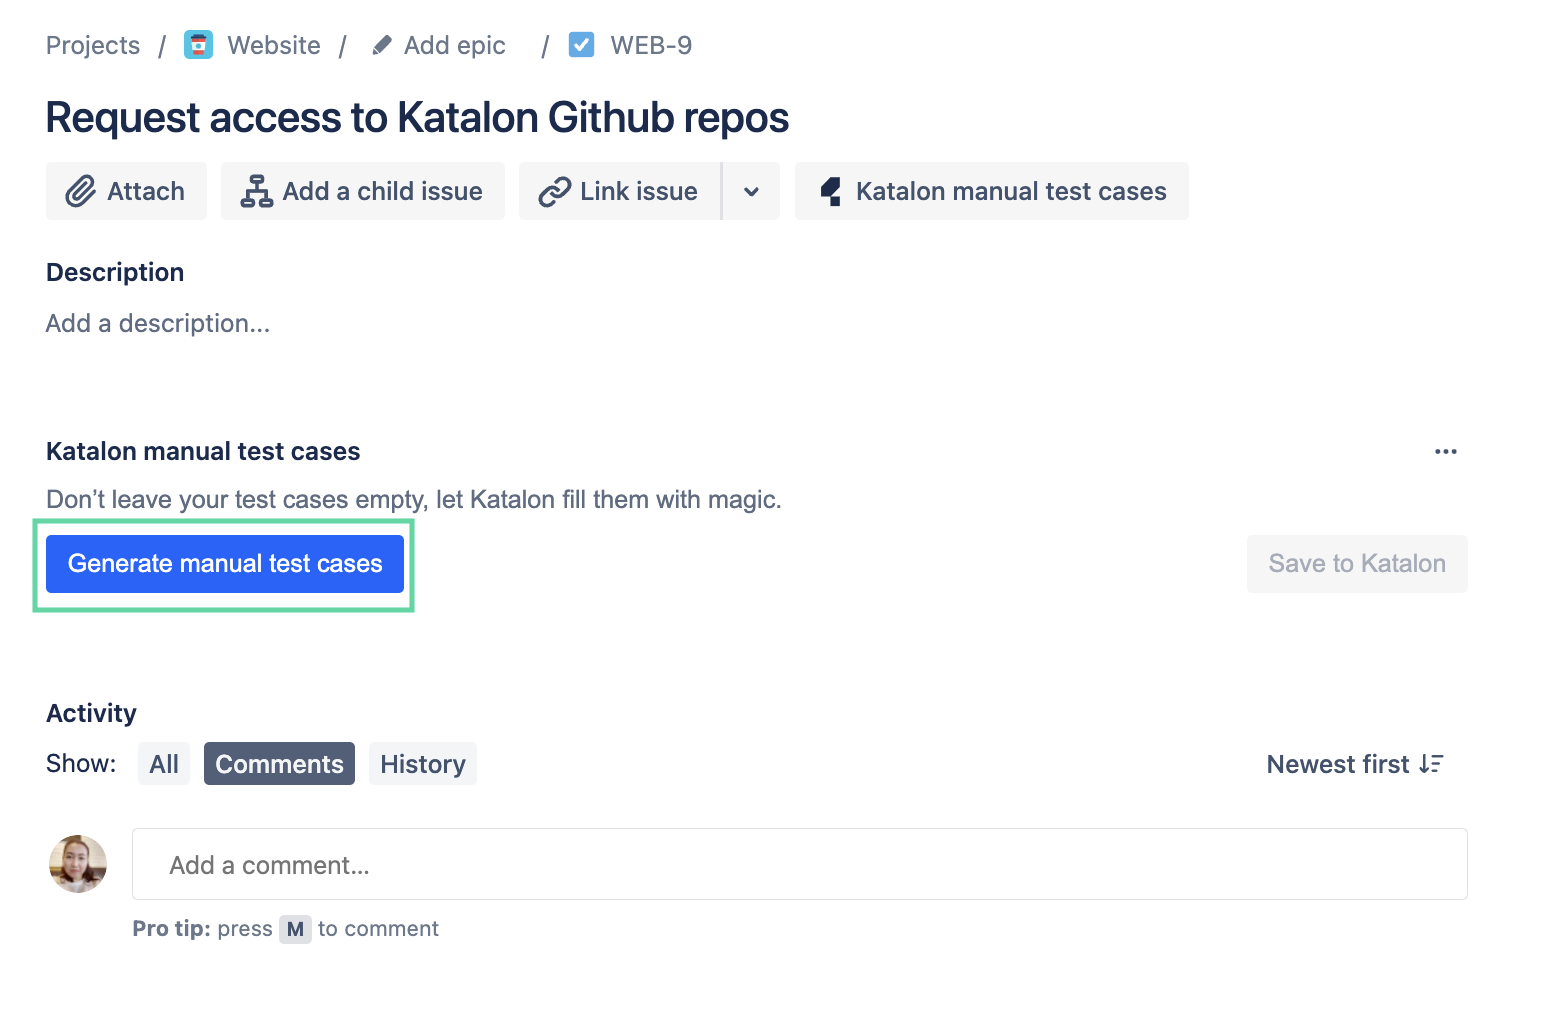The image size is (1562, 1014).
Task: Toggle Newest first sort order
Action: coord(1355,764)
